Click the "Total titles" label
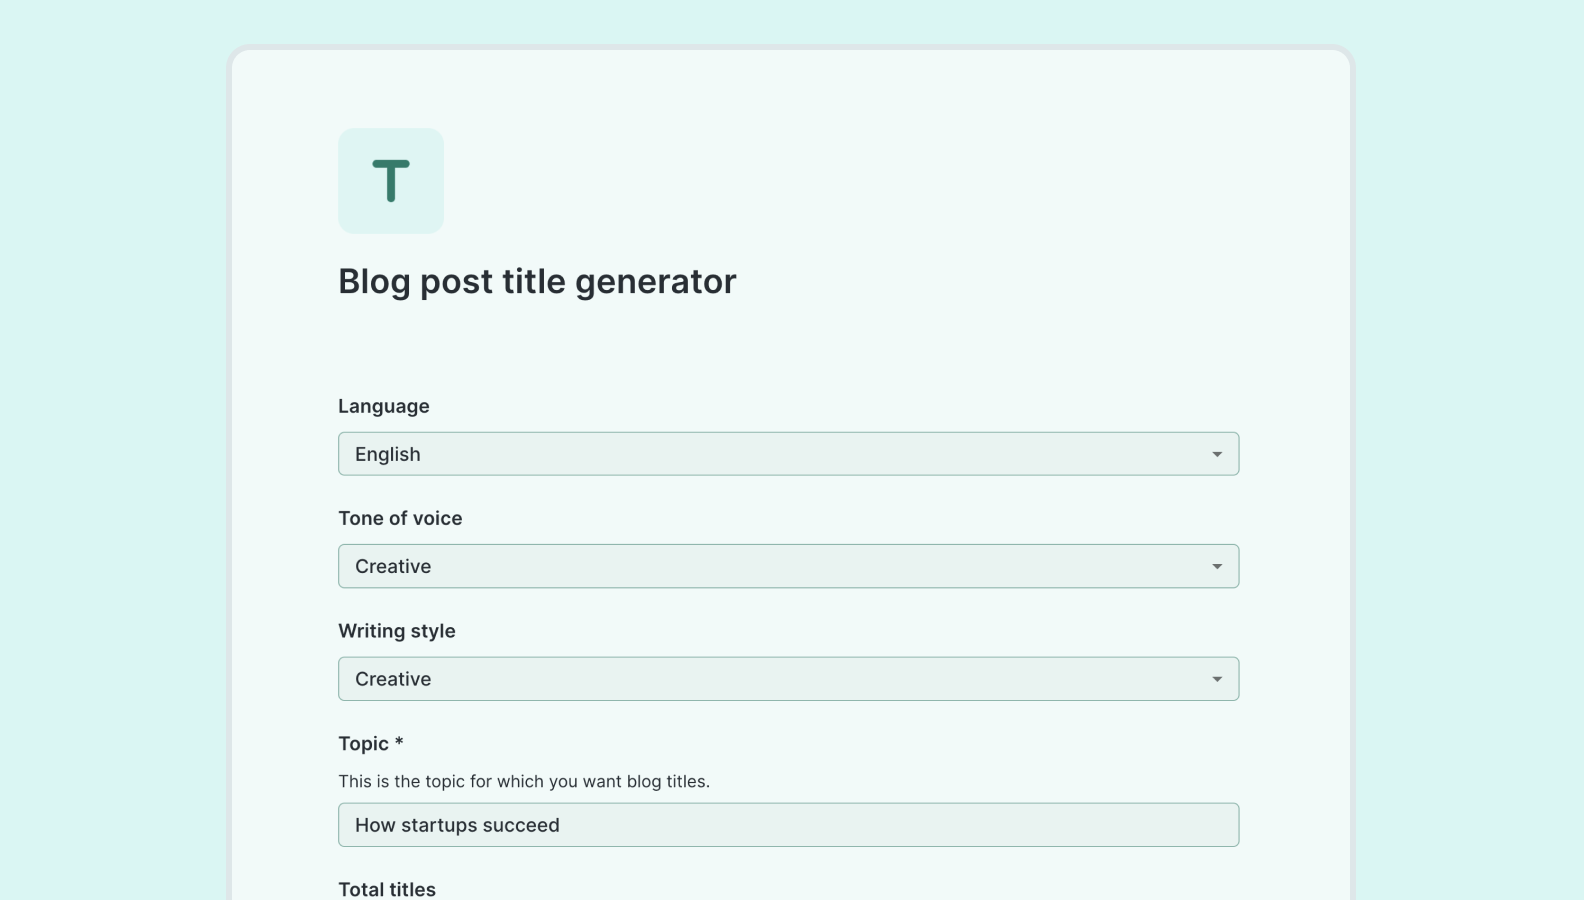This screenshot has width=1584, height=900. (387, 888)
